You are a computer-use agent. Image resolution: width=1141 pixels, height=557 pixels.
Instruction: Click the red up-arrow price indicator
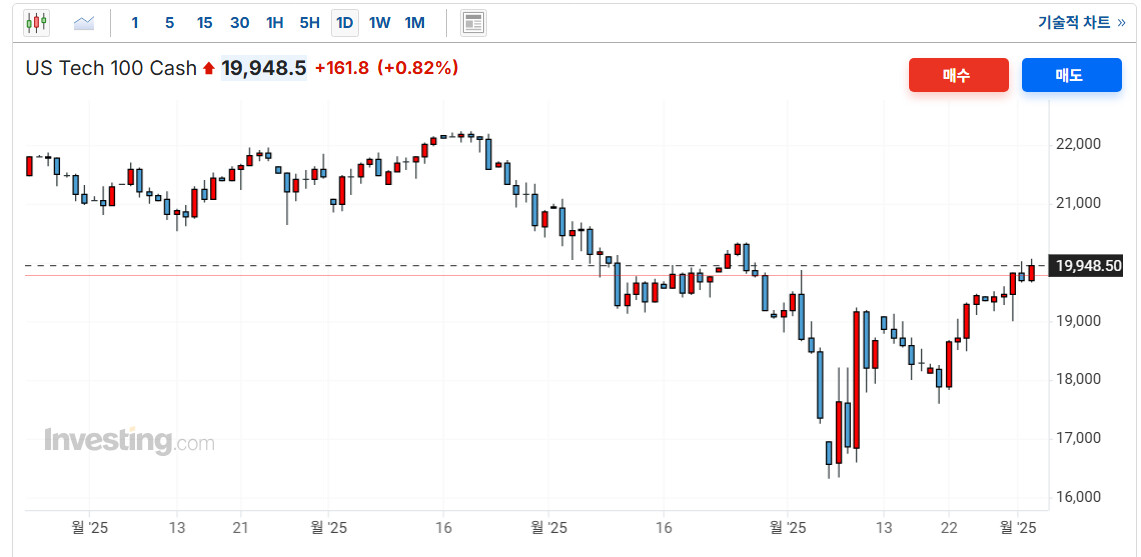coord(208,69)
